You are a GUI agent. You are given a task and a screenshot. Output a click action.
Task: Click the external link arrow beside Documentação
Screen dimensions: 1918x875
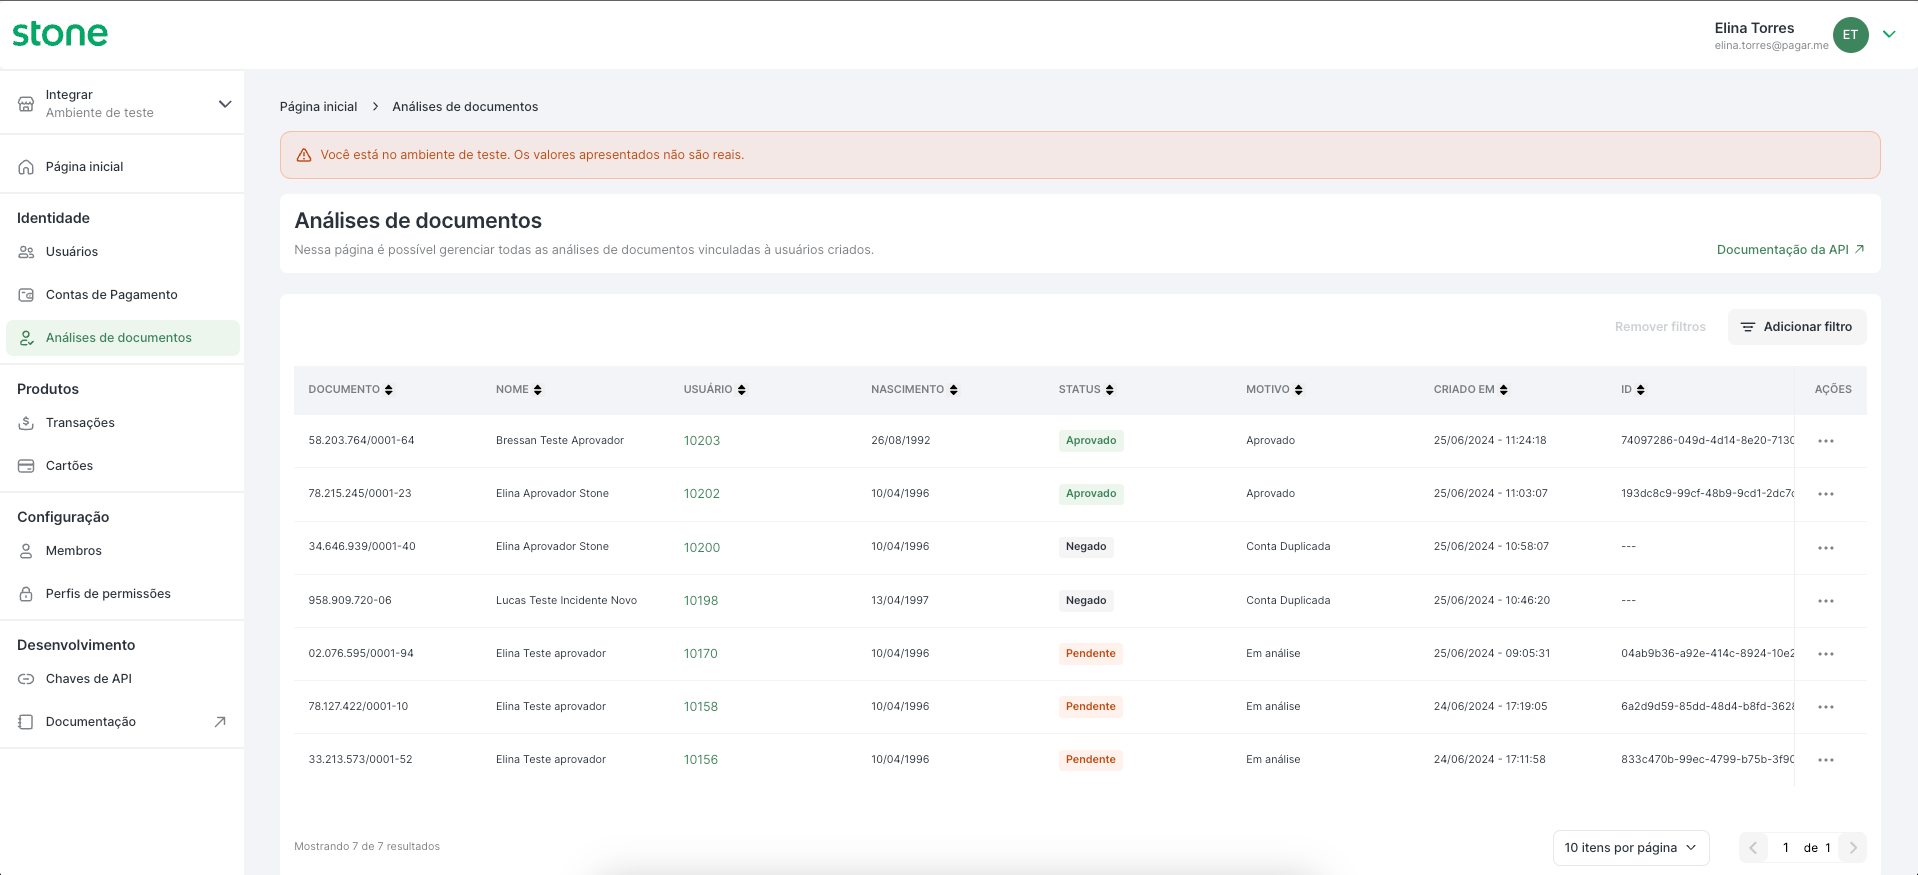(220, 722)
